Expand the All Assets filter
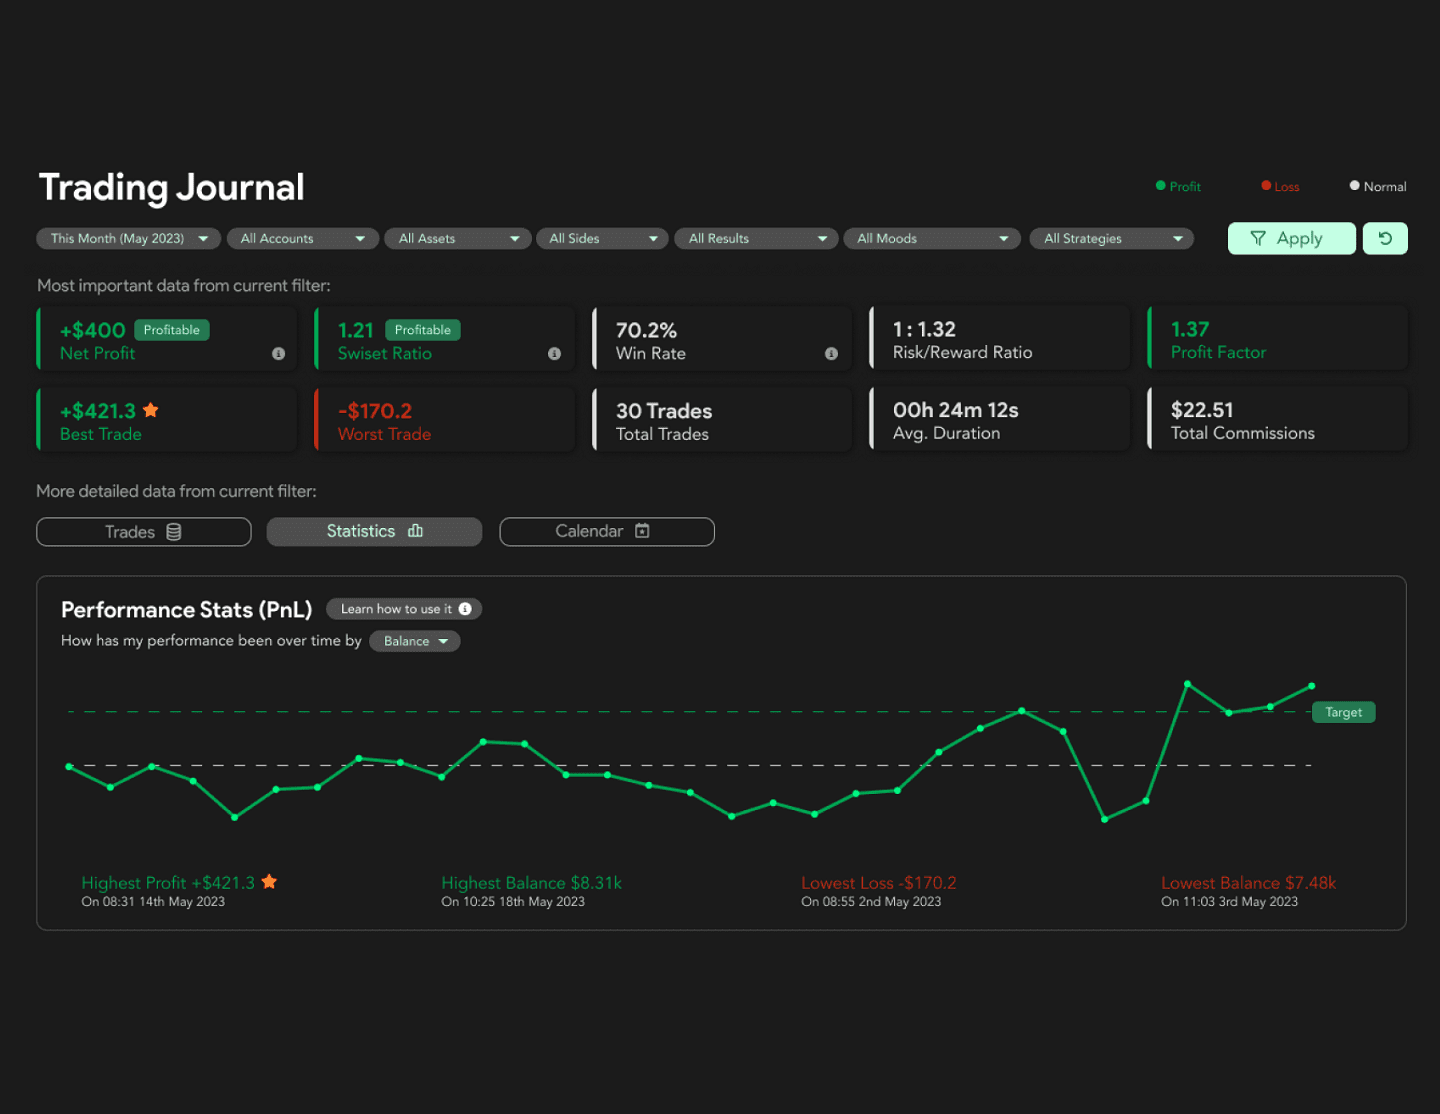This screenshot has height=1114, width=1440. click(458, 238)
